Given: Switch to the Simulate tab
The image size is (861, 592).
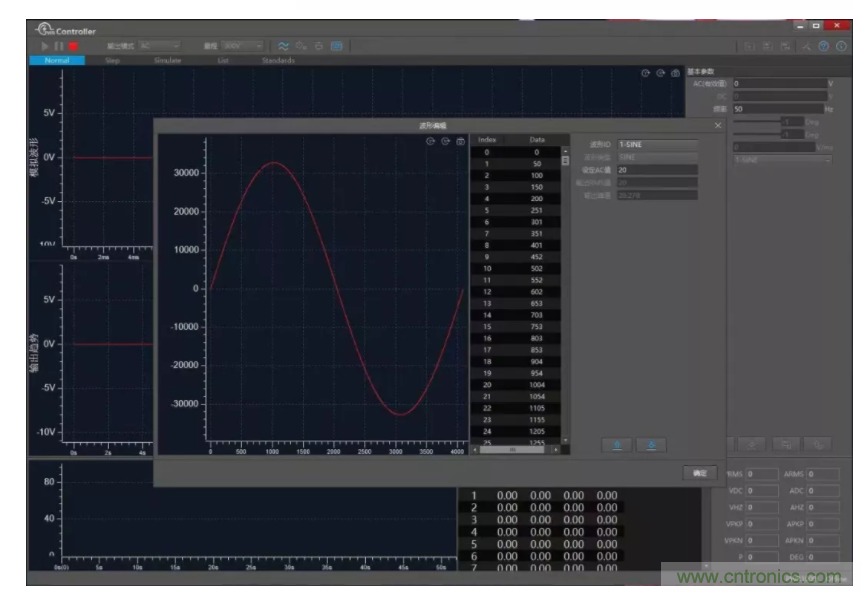Looking at the screenshot, I should click(x=167, y=61).
